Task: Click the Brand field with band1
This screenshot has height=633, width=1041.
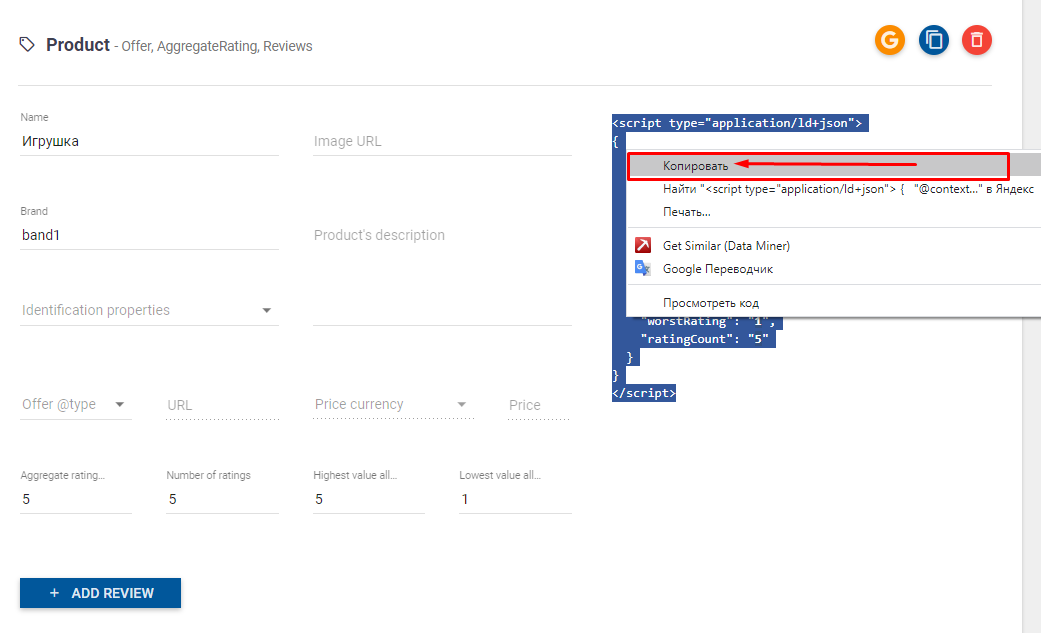Action: (148, 235)
